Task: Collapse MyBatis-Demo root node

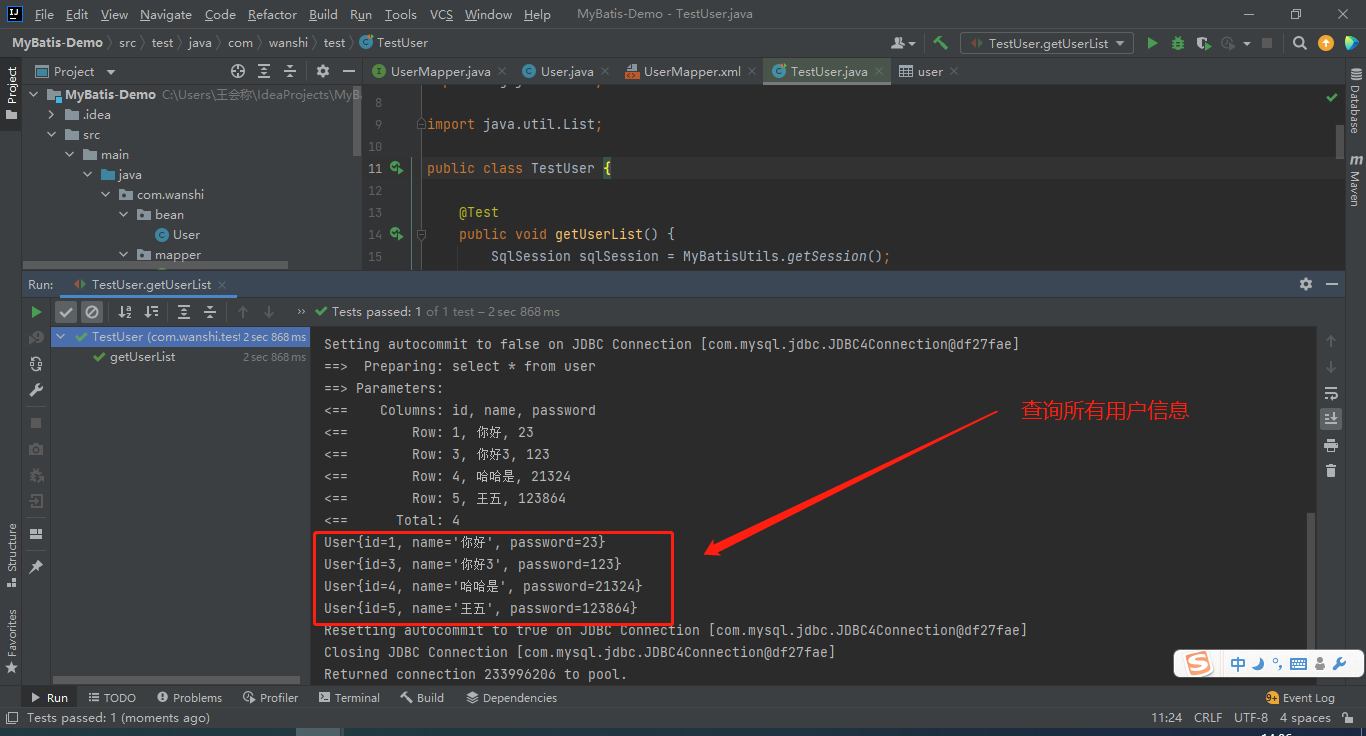Action: (x=33, y=95)
